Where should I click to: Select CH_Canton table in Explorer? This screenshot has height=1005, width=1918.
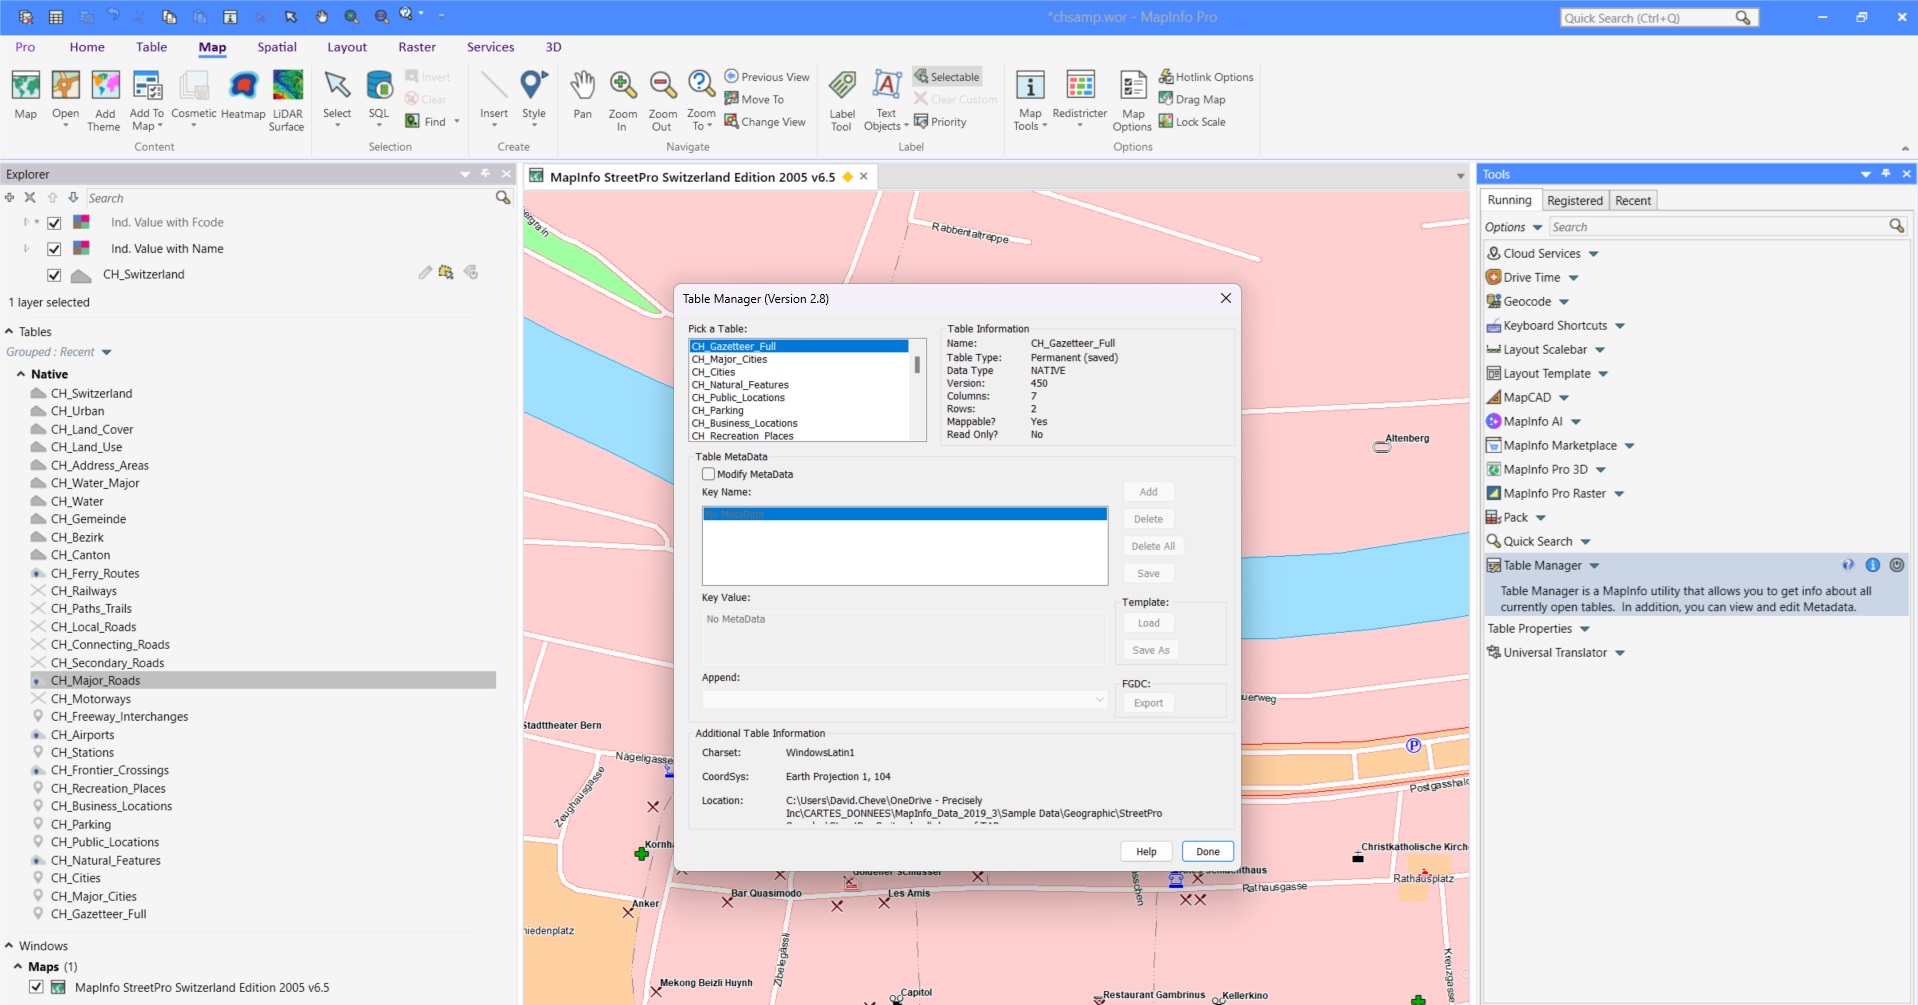click(81, 555)
